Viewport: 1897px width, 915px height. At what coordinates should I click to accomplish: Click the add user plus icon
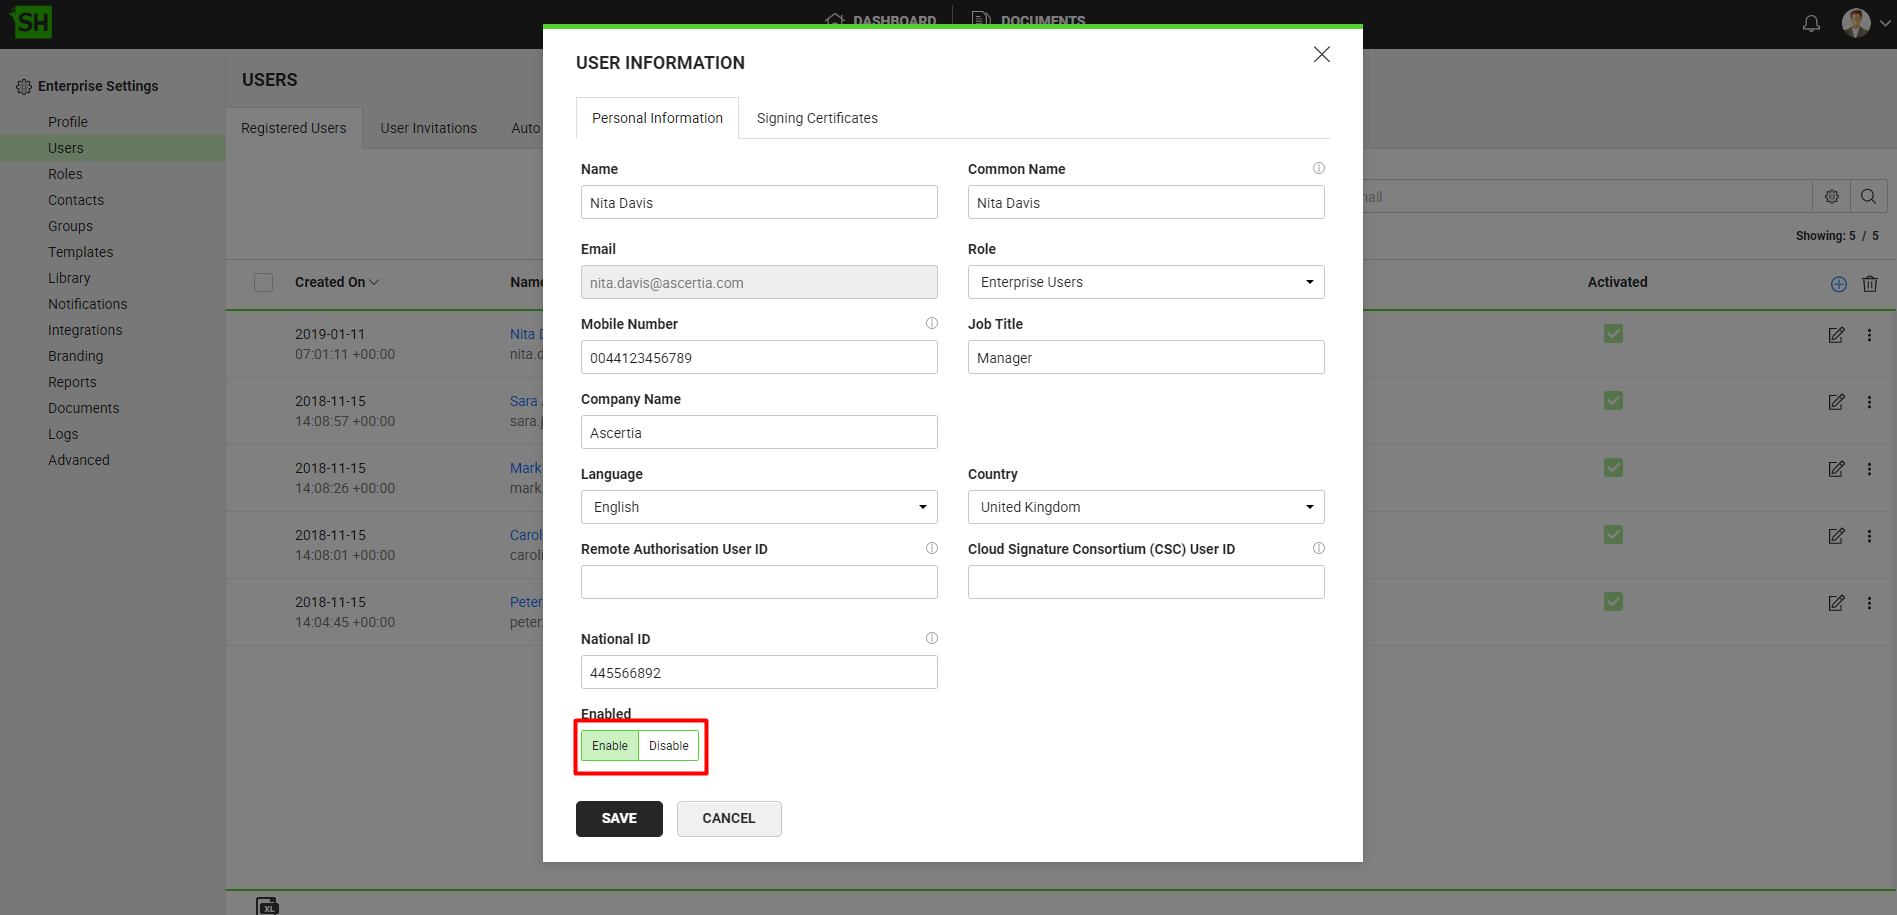(1838, 284)
